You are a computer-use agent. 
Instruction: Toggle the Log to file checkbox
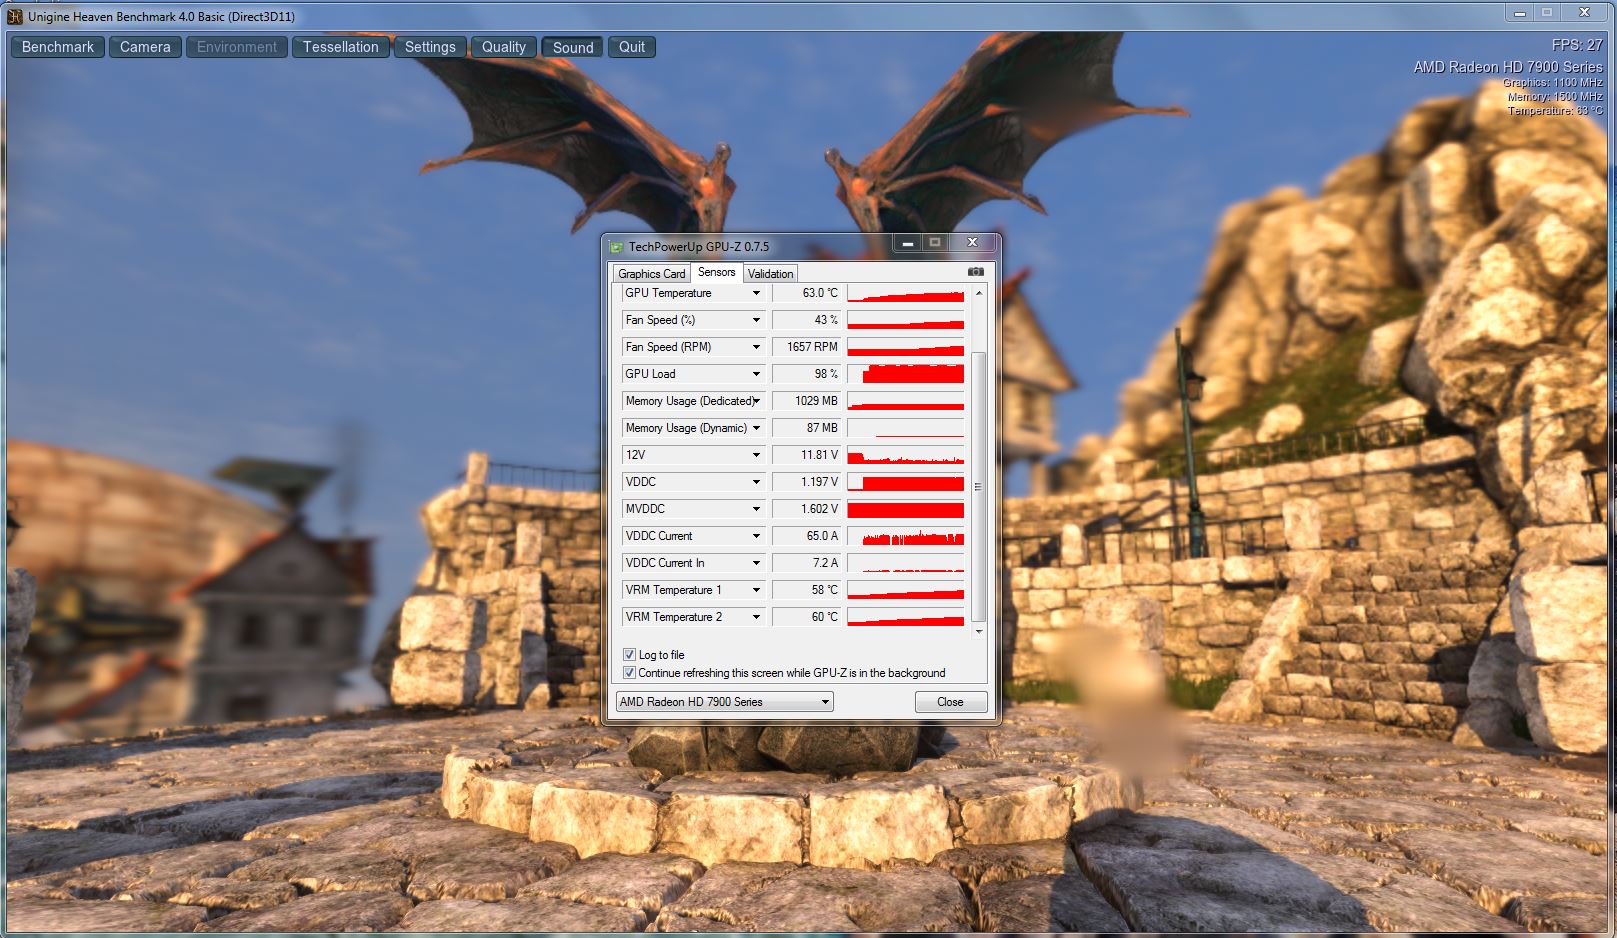(x=629, y=655)
